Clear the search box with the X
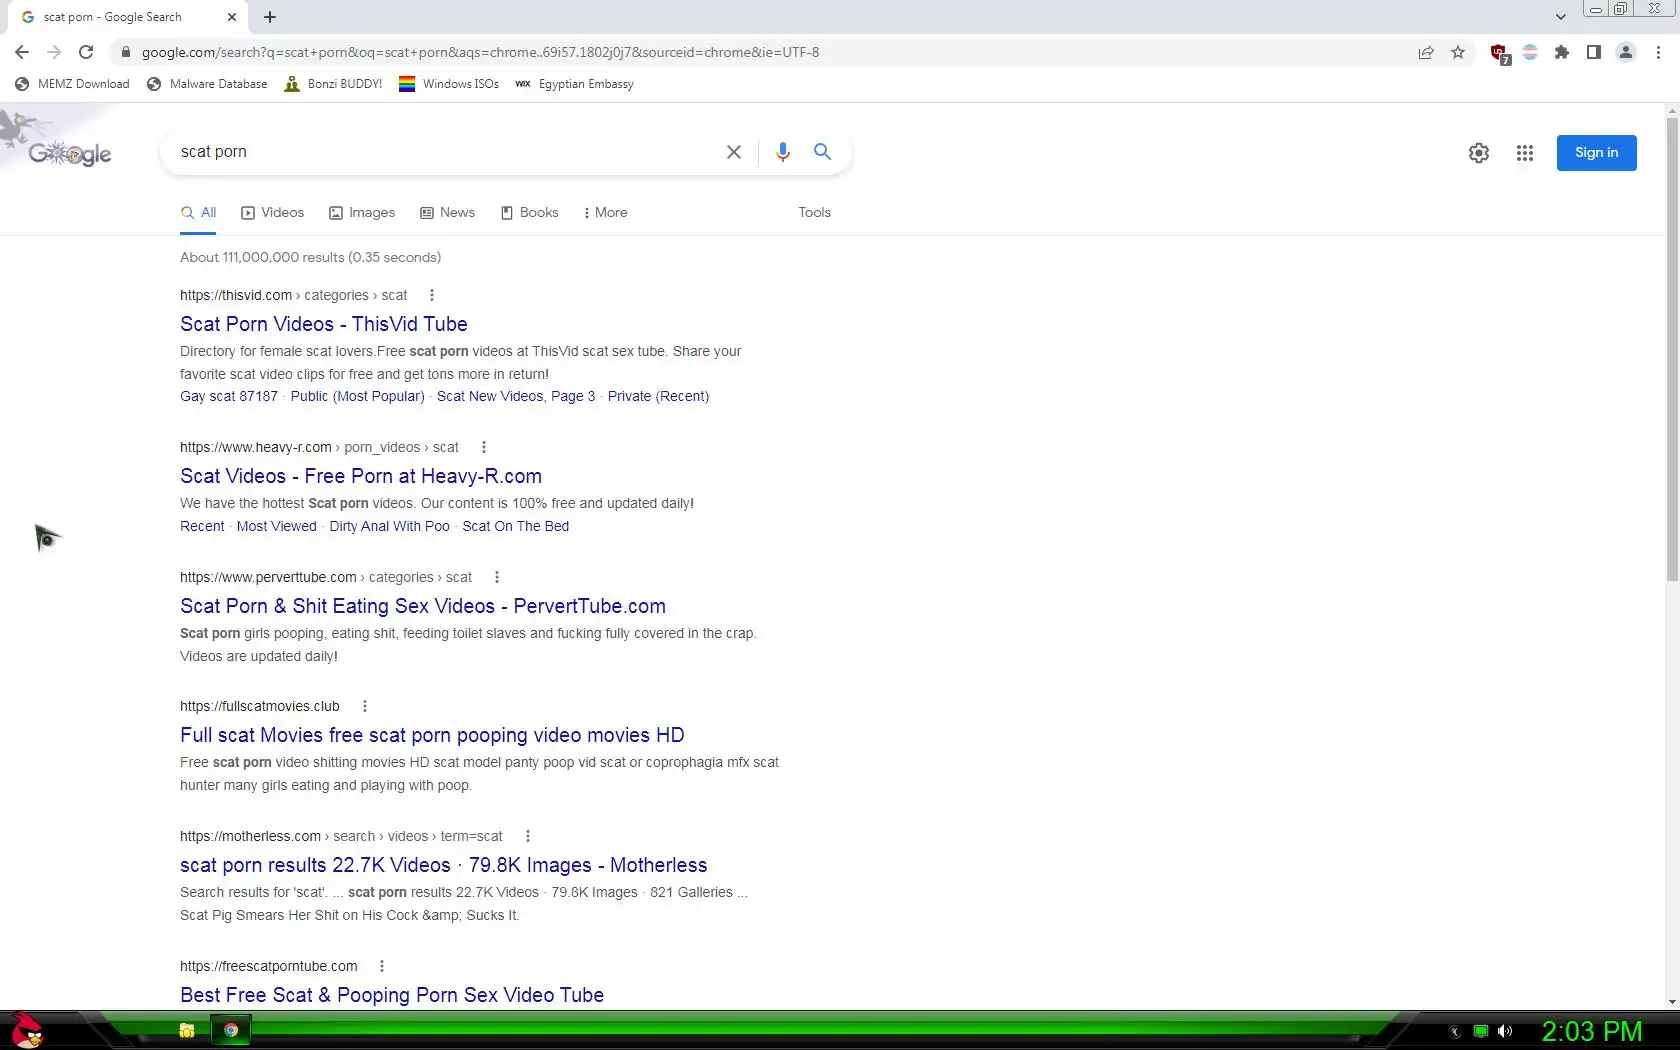The height and width of the screenshot is (1050, 1680). pos(734,152)
